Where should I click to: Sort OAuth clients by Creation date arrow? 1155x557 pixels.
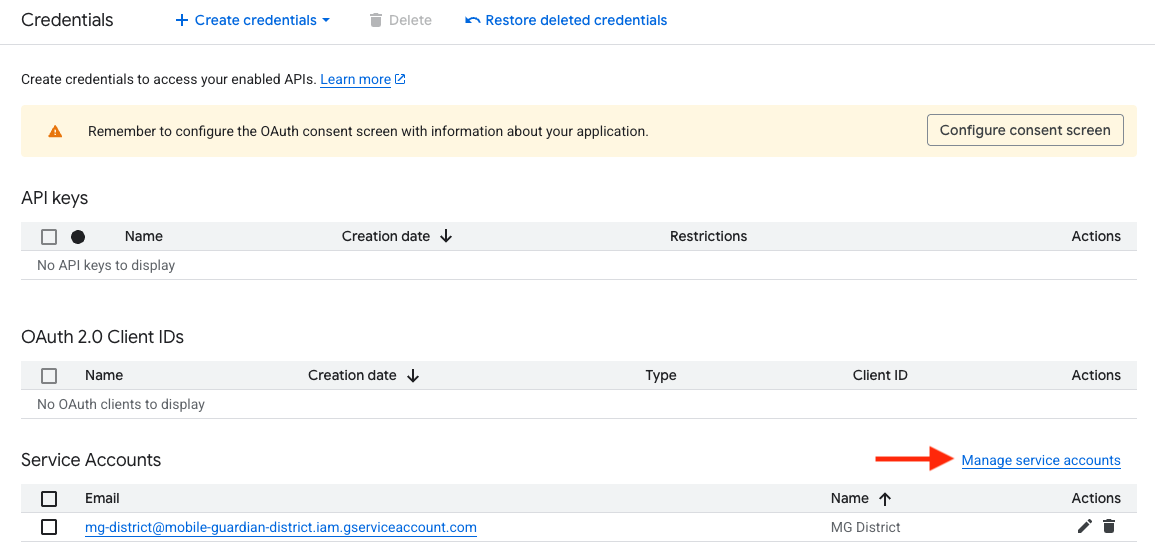click(413, 376)
